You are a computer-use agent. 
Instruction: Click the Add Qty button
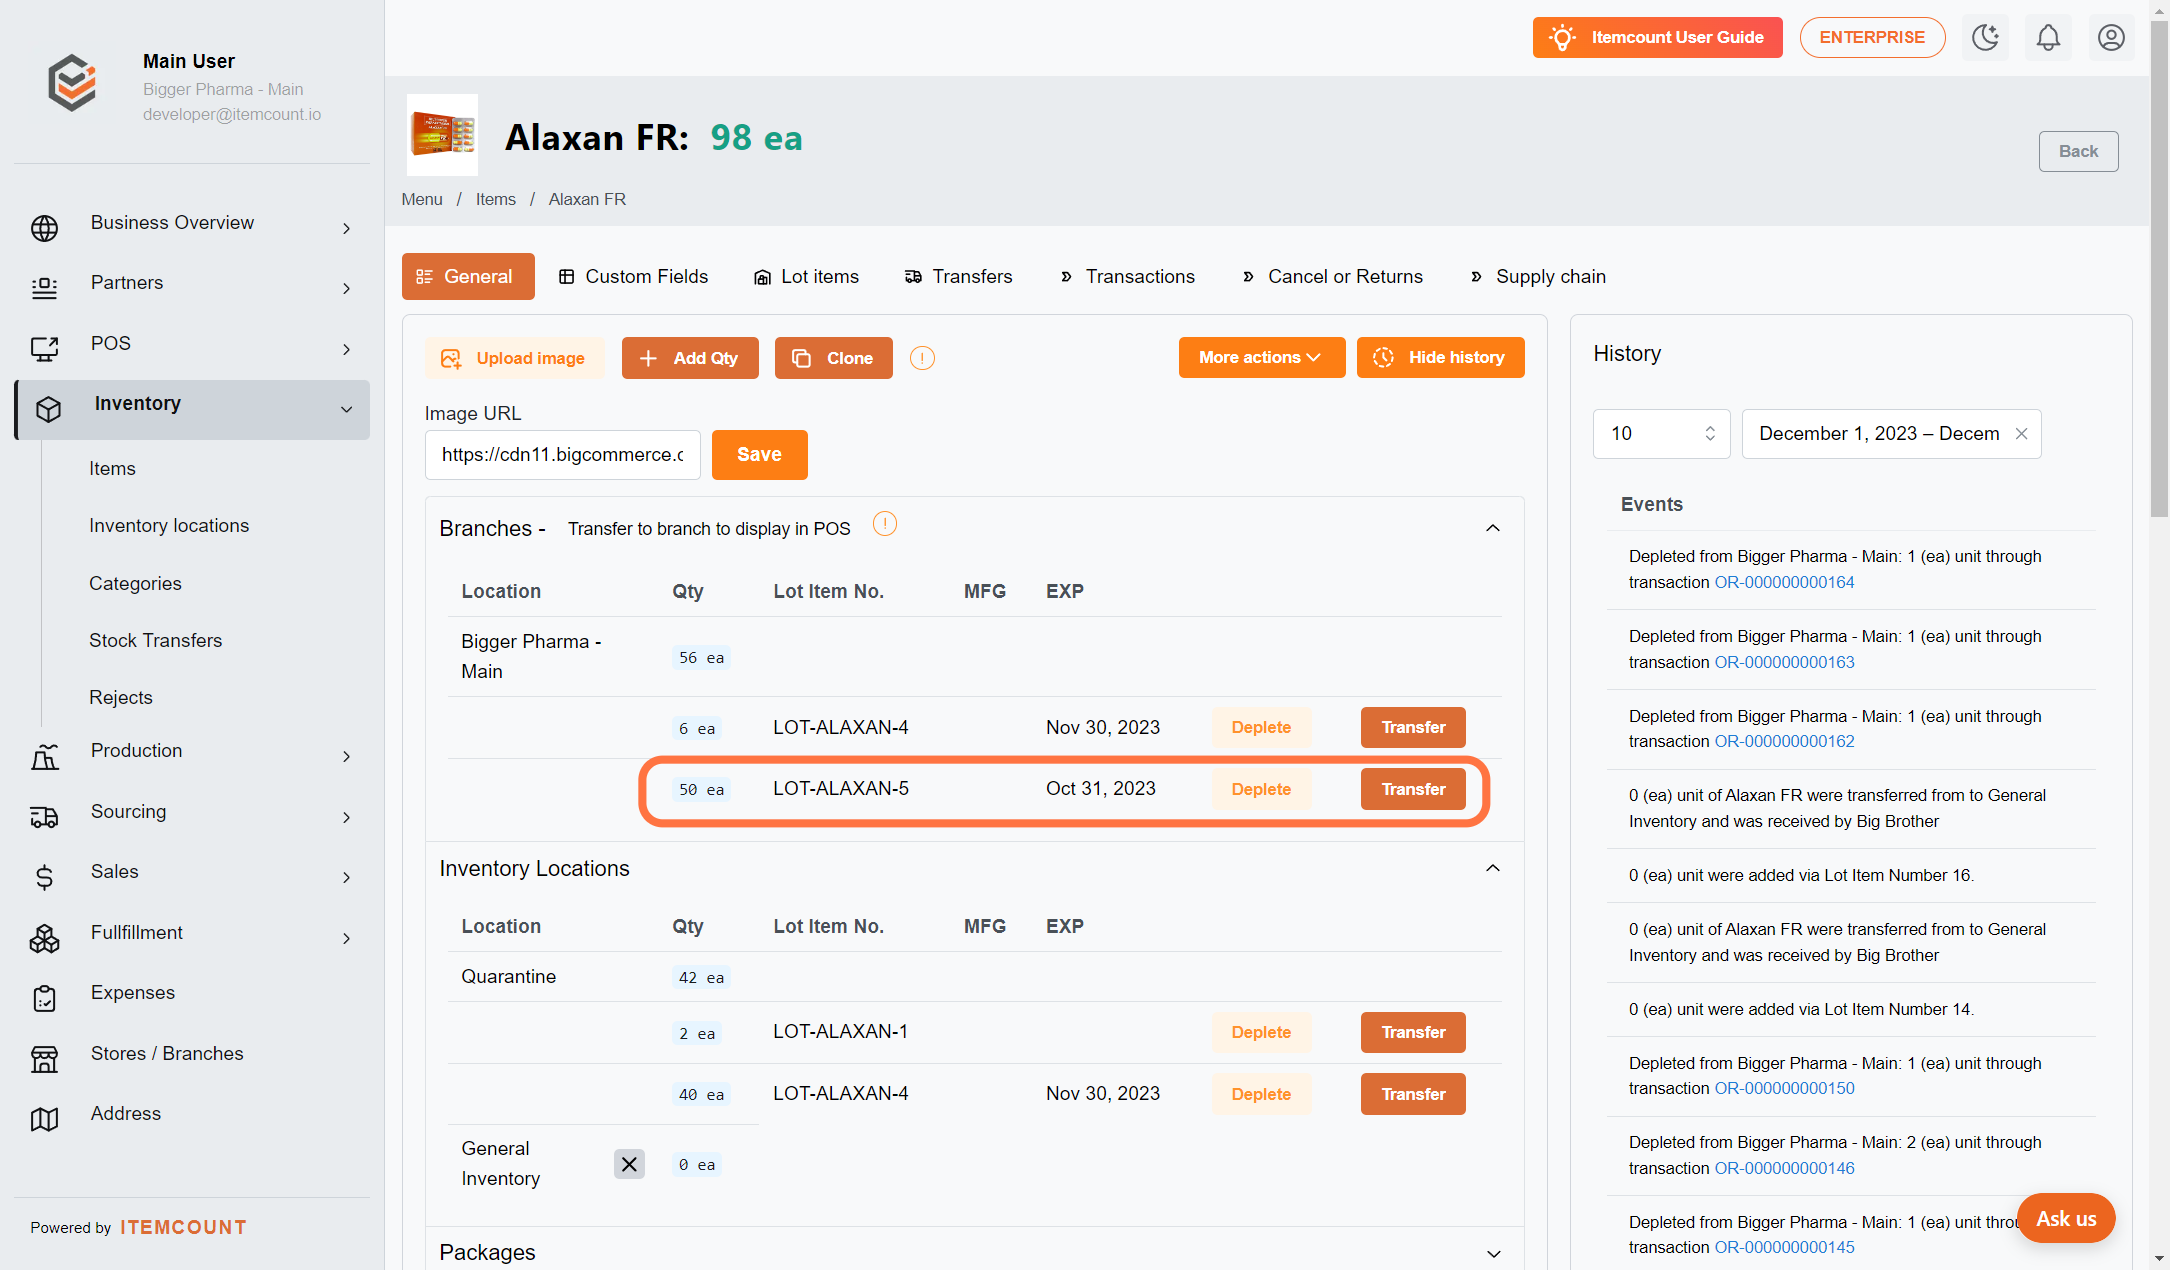[690, 358]
